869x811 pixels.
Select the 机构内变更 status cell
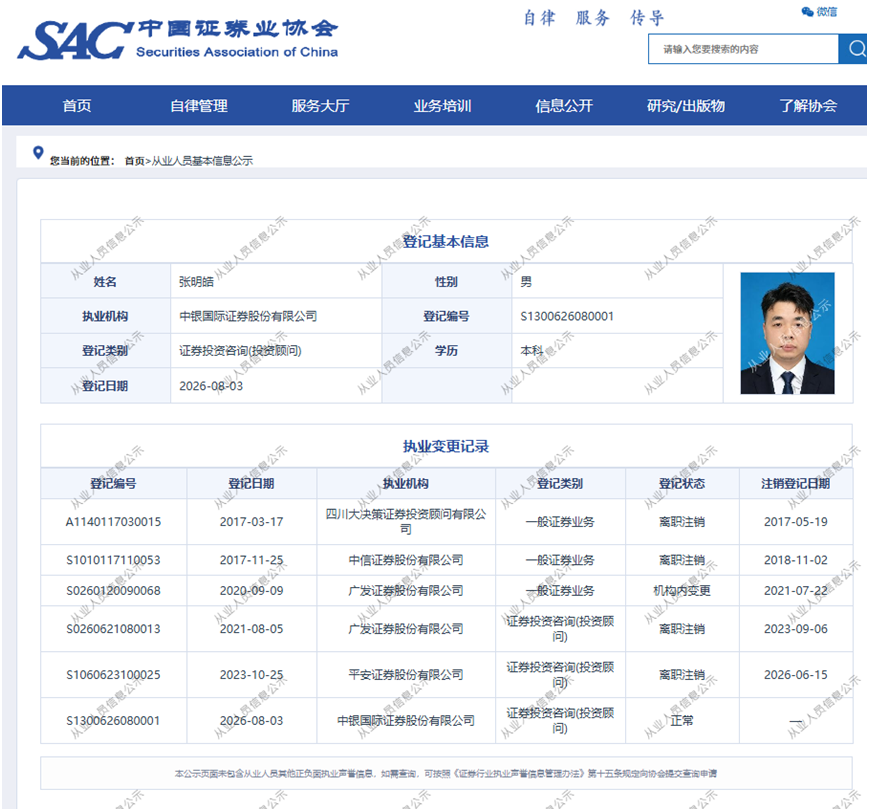tap(682, 590)
